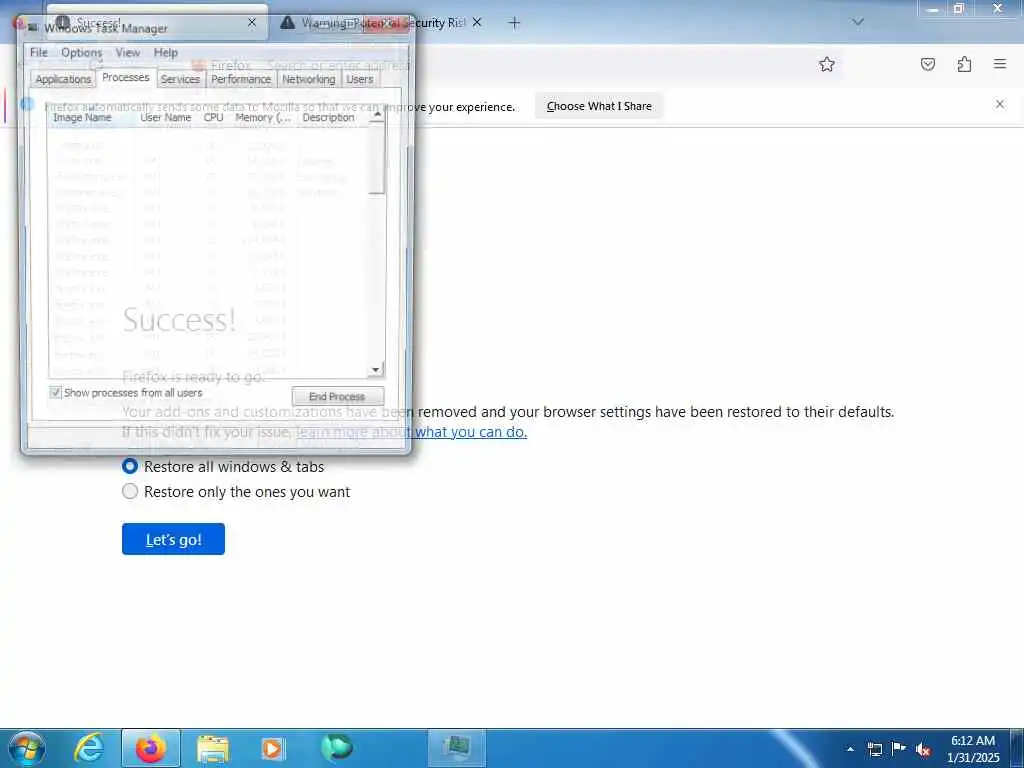The image size is (1024, 768).
Task: Click the green round taskbar icon
Action: [337, 747]
